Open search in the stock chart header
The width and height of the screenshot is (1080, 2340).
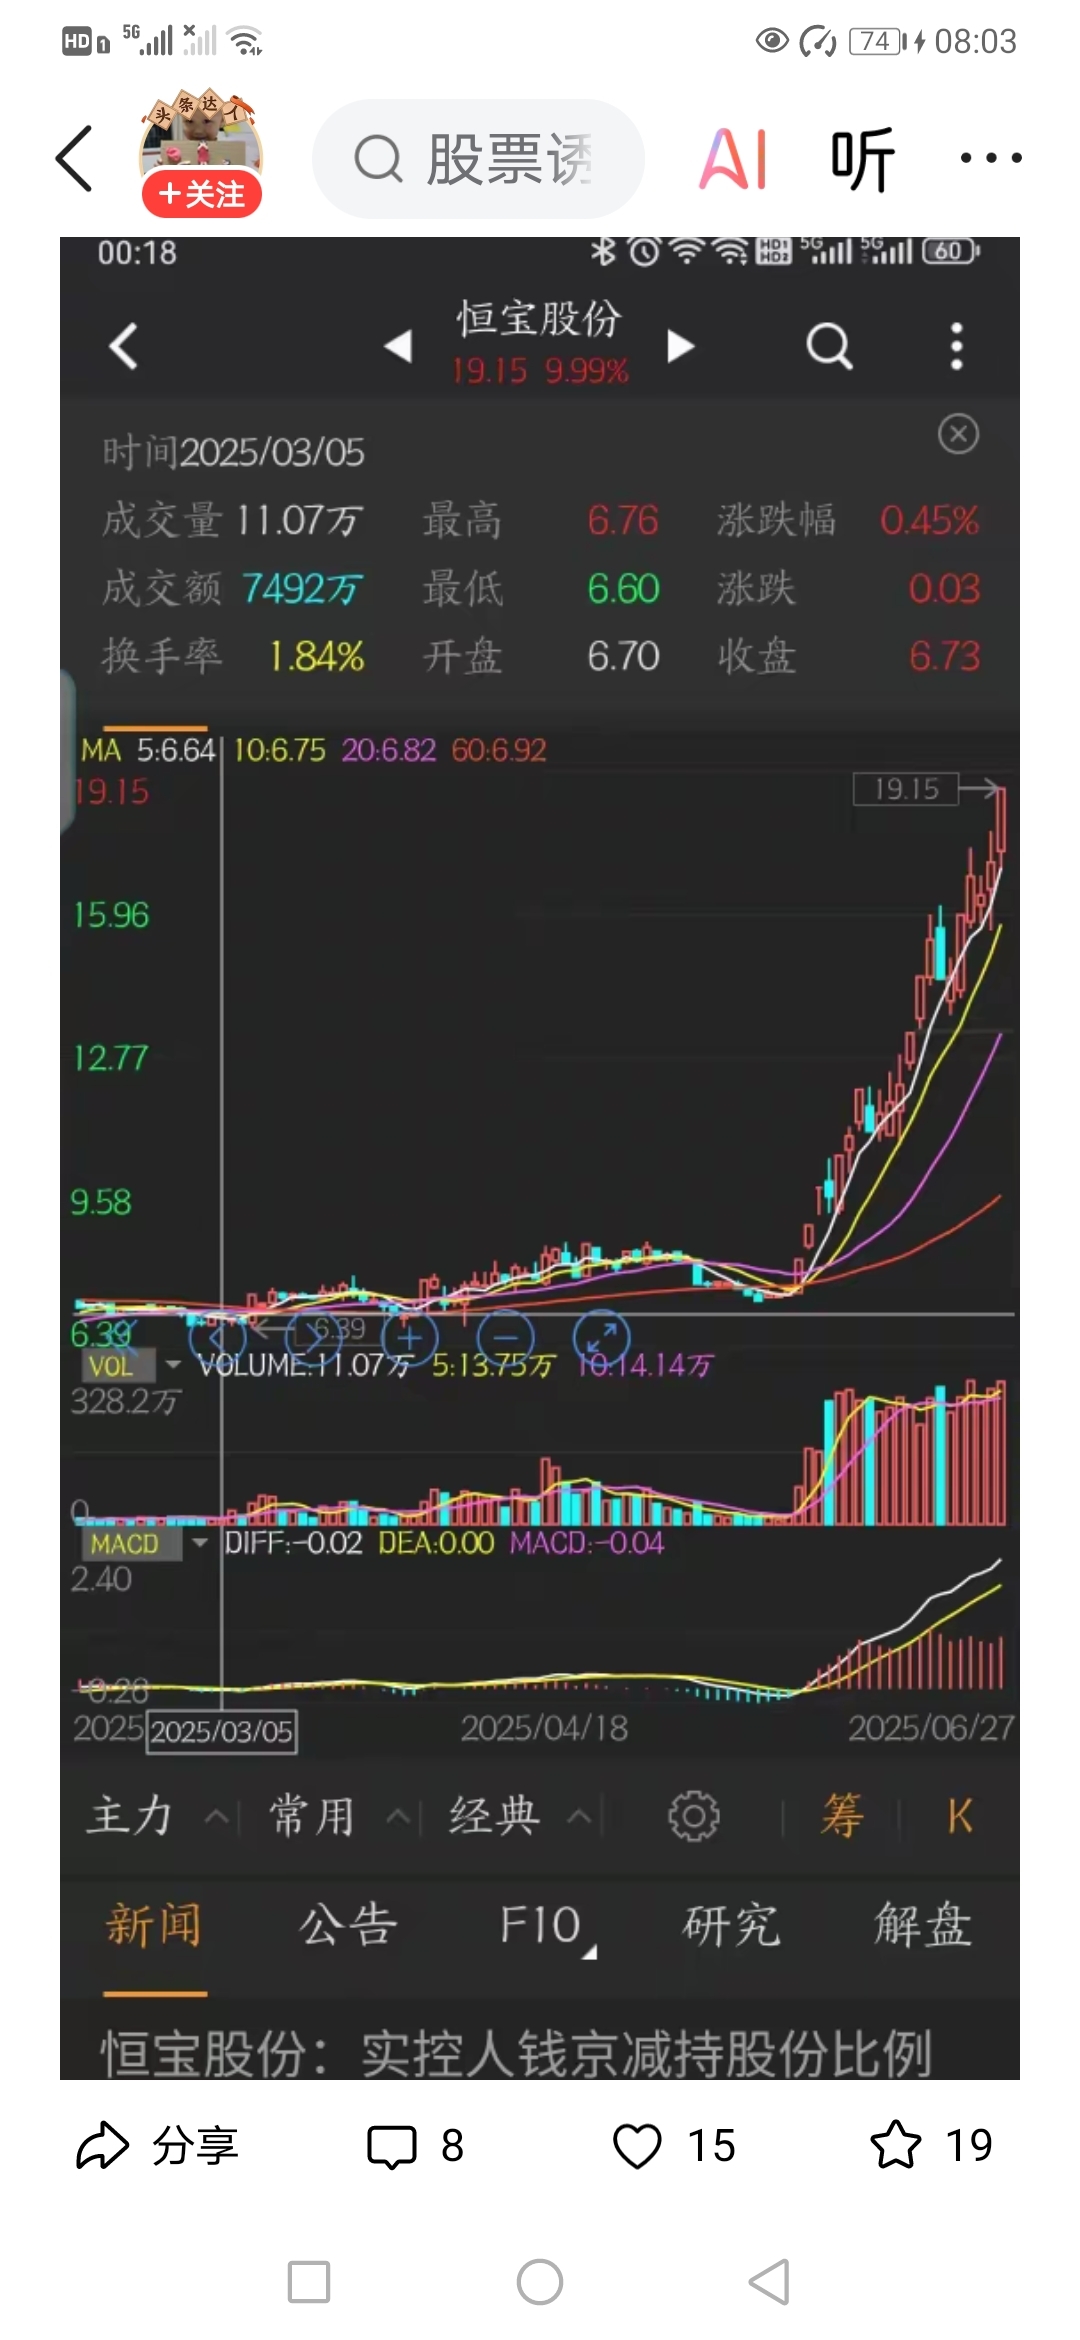pos(829,346)
